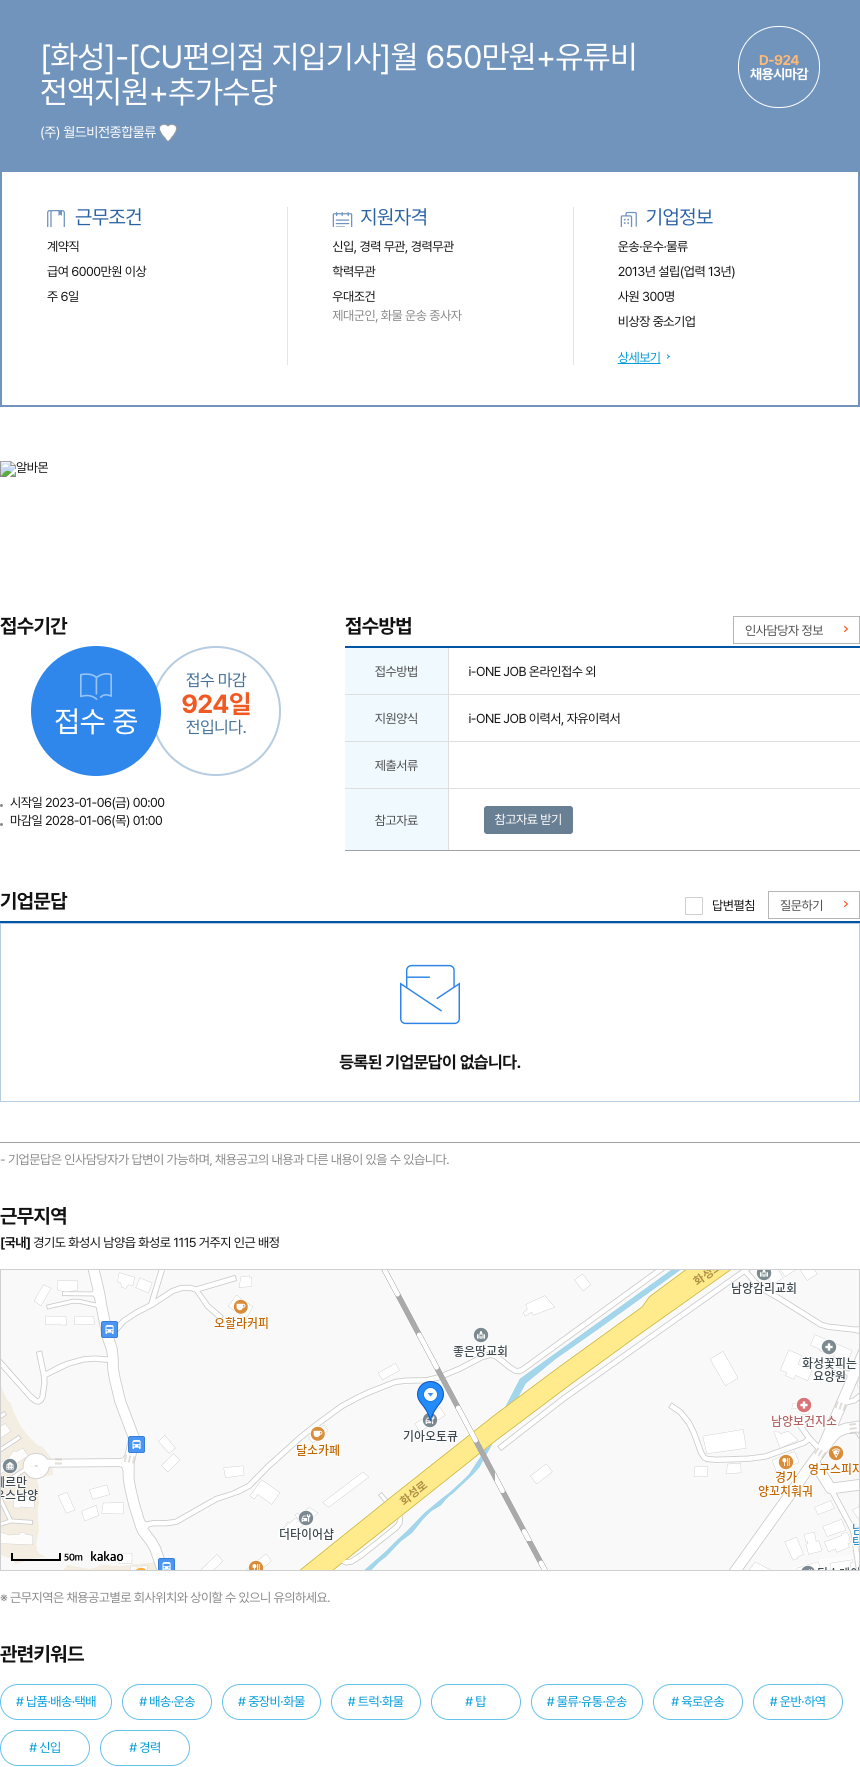860x1767 pixels.
Task: Click the open book icon in 접수 중 circle
Action: tap(96, 686)
